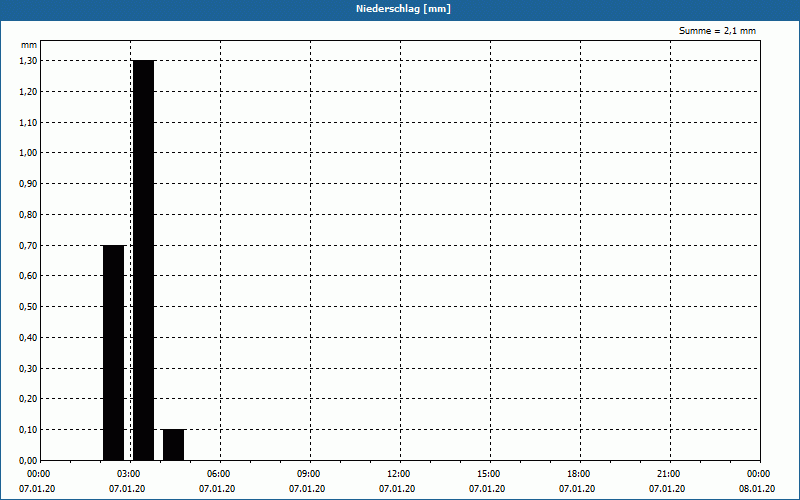800x500 pixels.
Task: Select the 0,70 mm precipitation bar
Action: pyautogui.click(x=113, y=353)
